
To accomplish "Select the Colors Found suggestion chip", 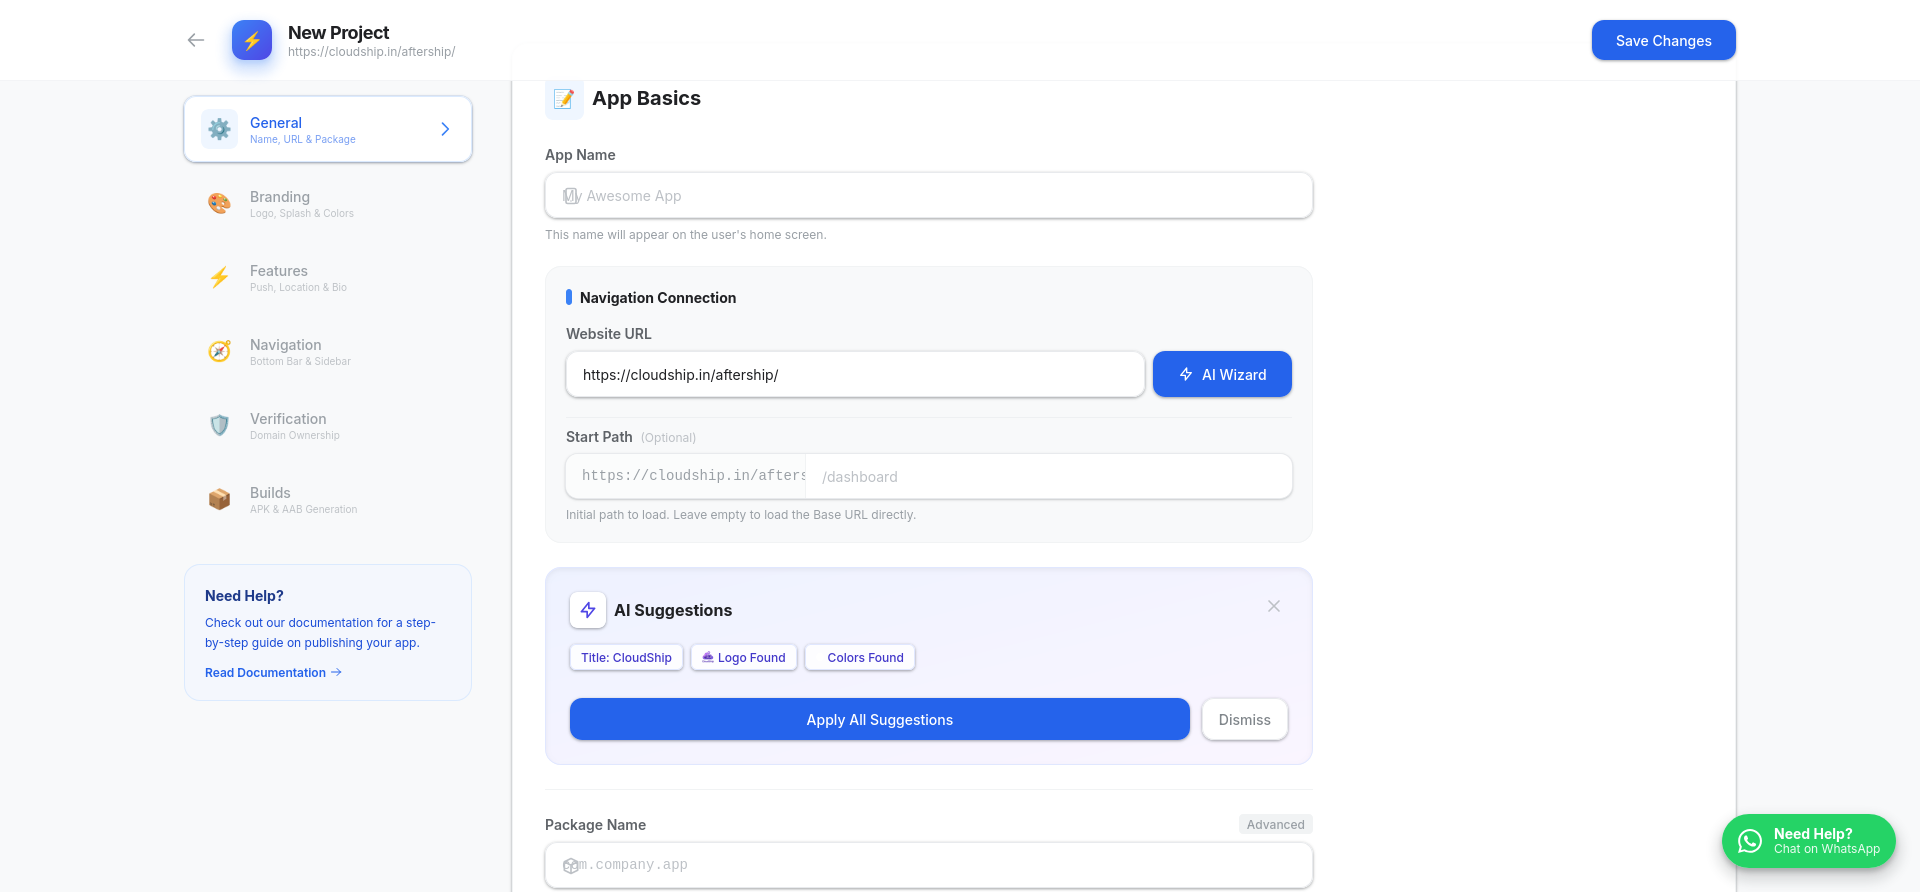I will pyautogui.click(x=859, y=657).
